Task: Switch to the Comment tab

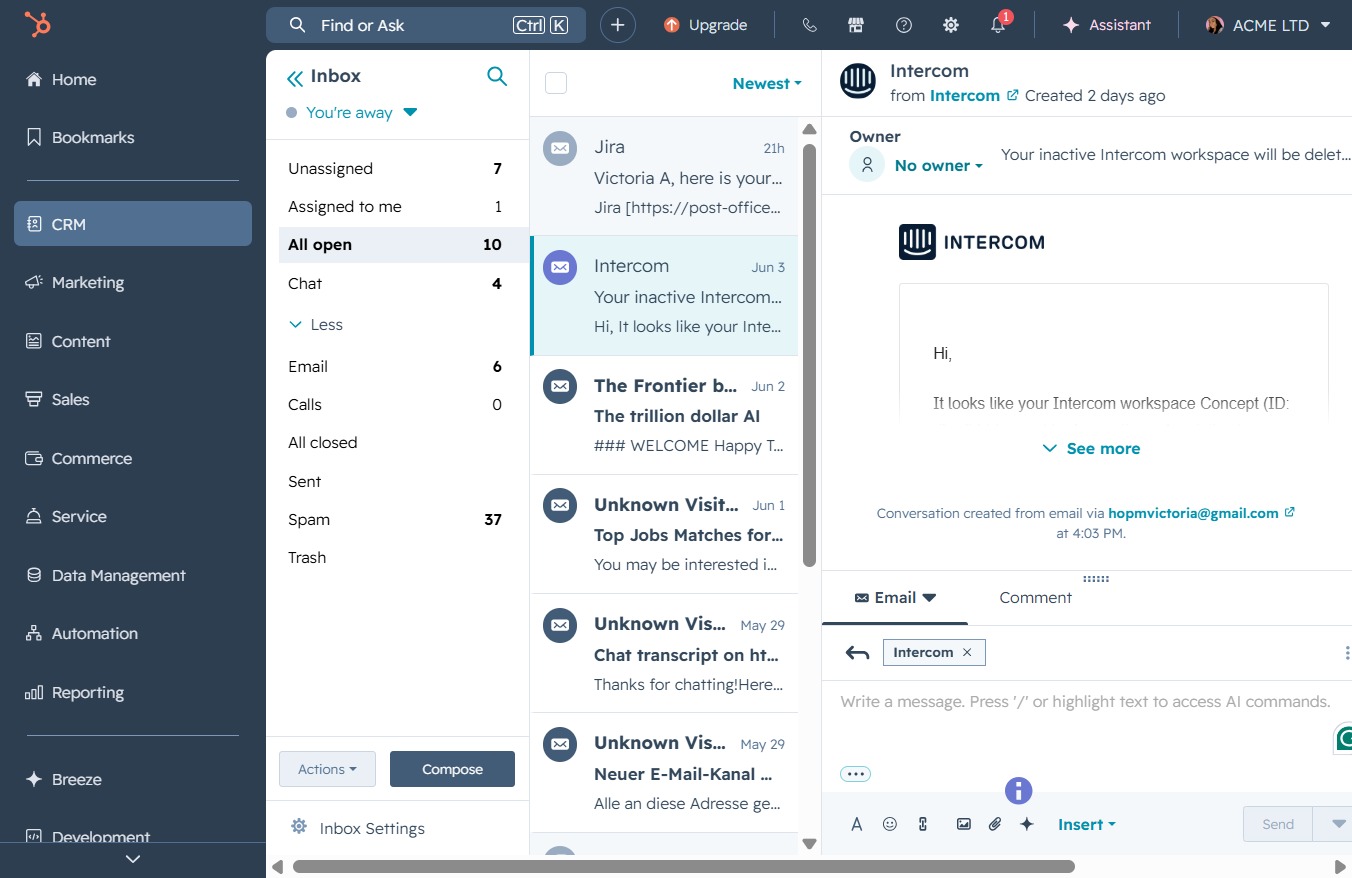Action: click(x=1035, y=598)
